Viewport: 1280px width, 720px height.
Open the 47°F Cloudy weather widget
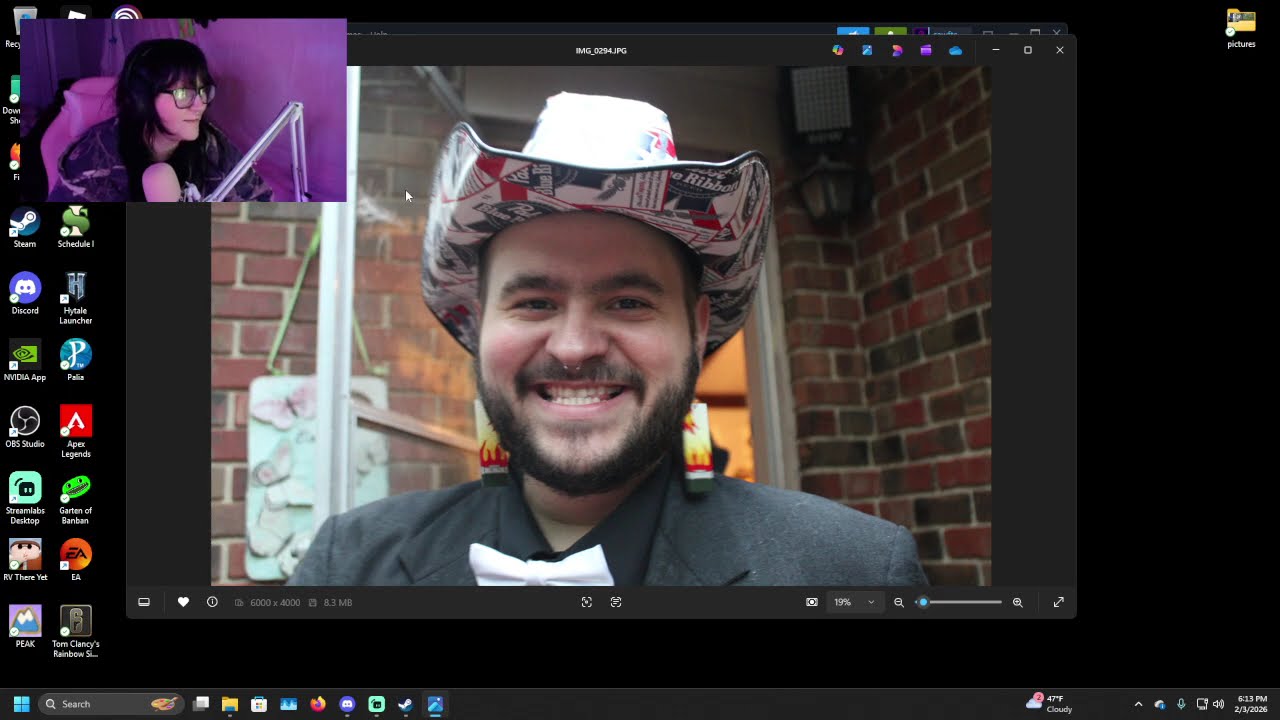coord(1050,704)
